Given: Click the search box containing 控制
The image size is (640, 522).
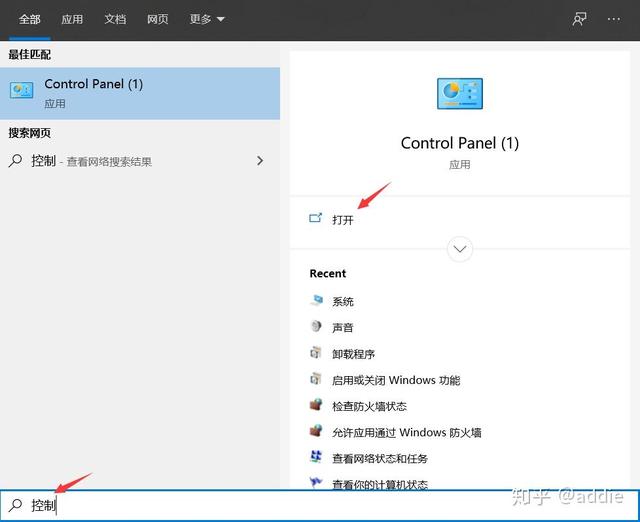Looking at the screenshot, I should coord(320,505).
